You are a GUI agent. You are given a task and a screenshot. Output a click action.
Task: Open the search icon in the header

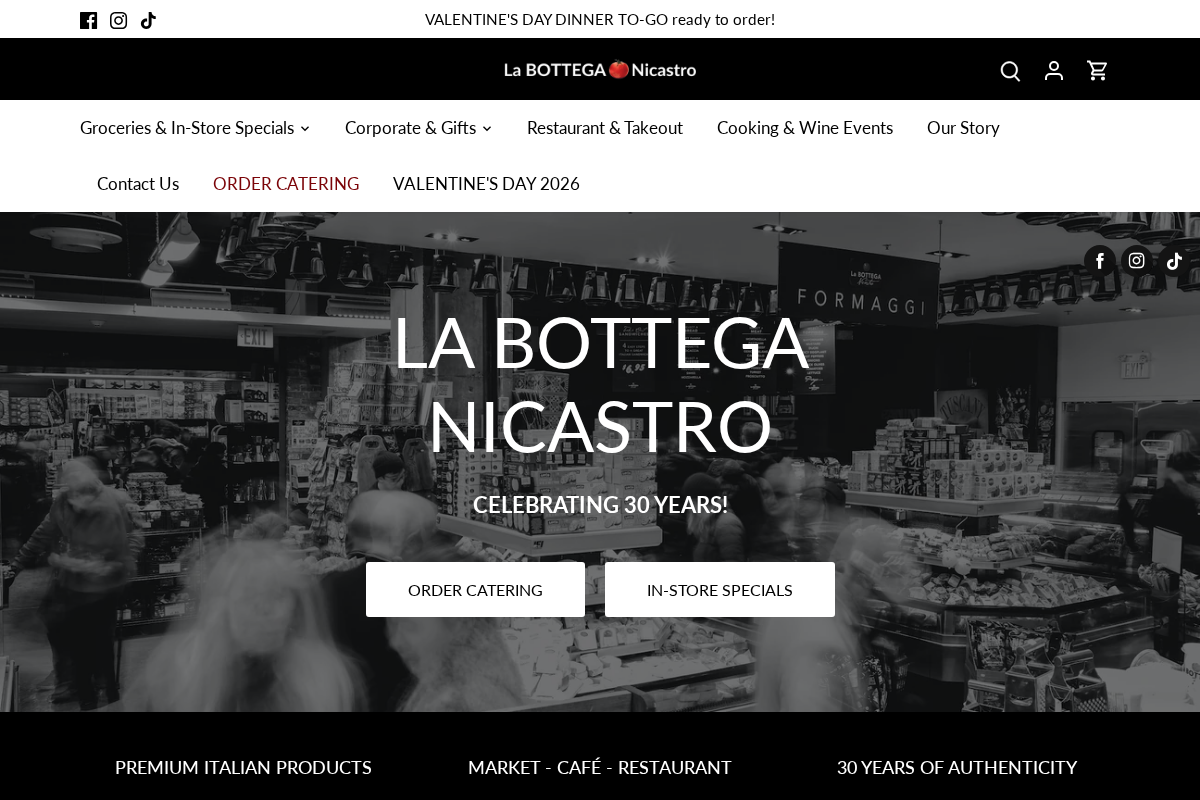(1010, 70)
